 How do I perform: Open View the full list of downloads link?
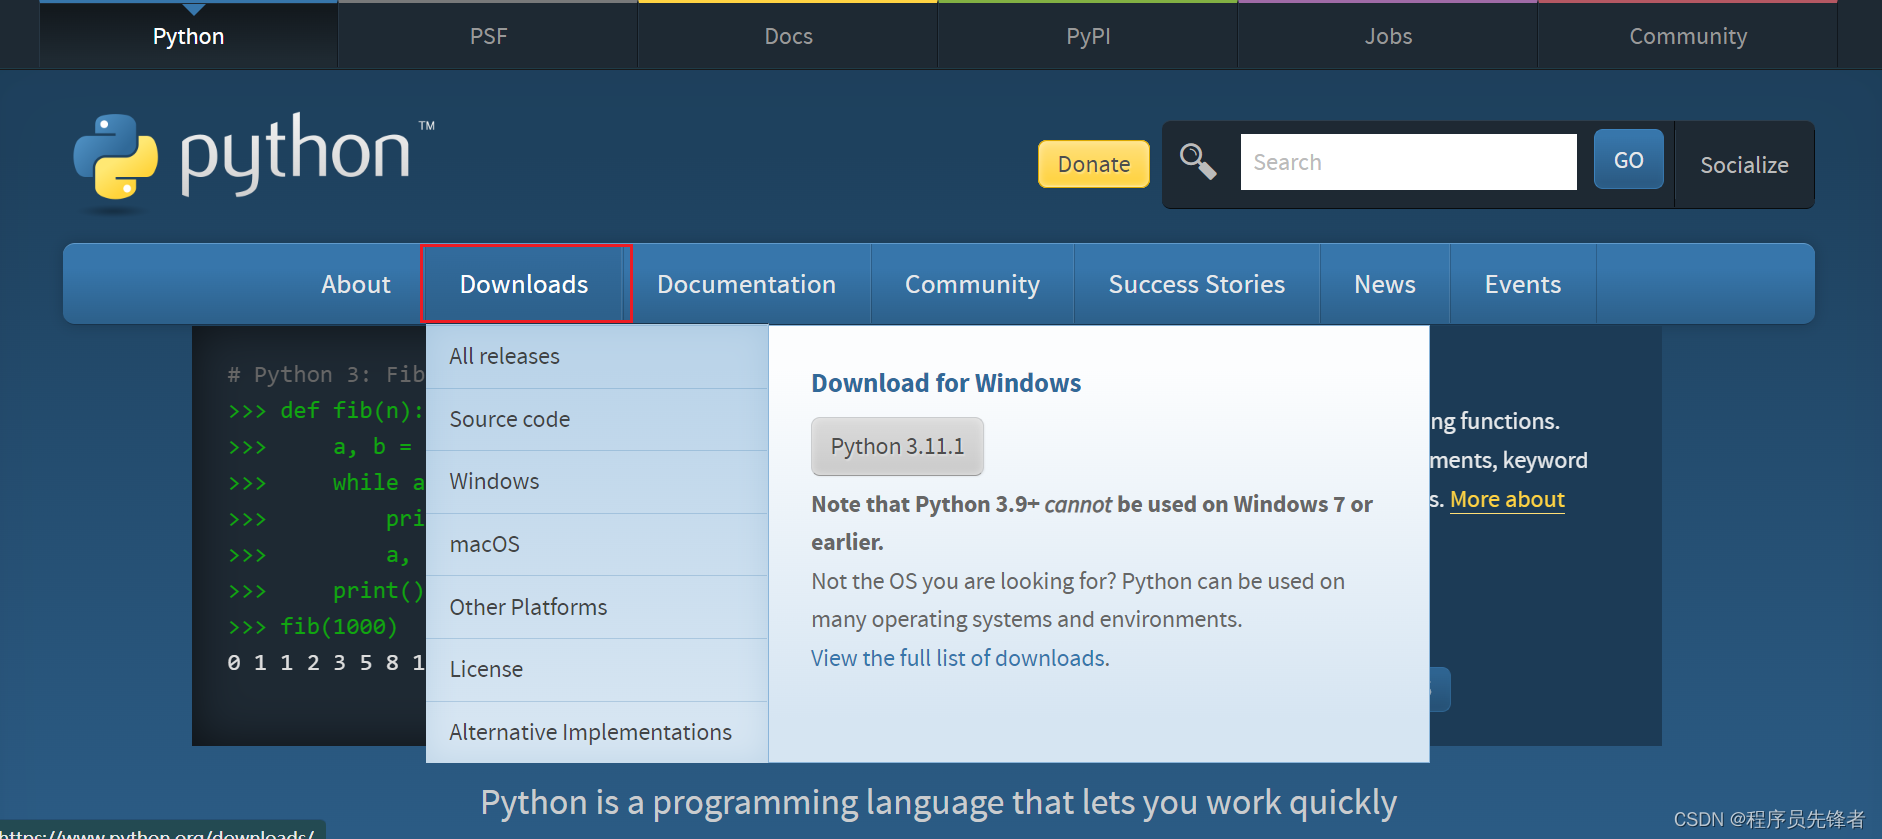click(x=960, y=658)
